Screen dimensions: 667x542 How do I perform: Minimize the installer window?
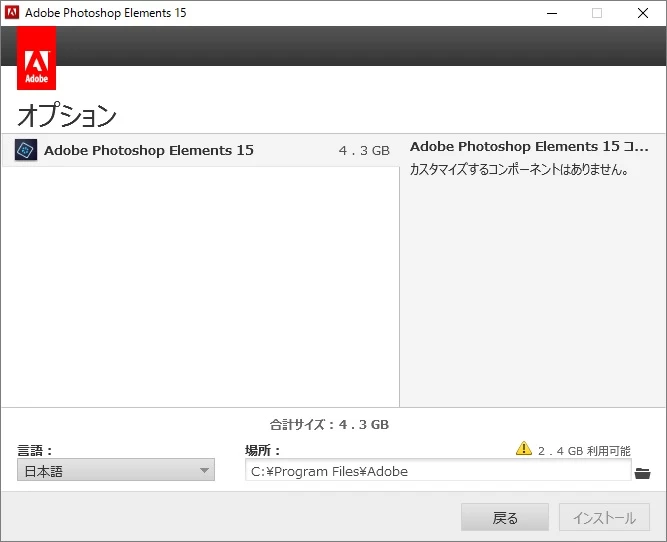tap(552, 13)
